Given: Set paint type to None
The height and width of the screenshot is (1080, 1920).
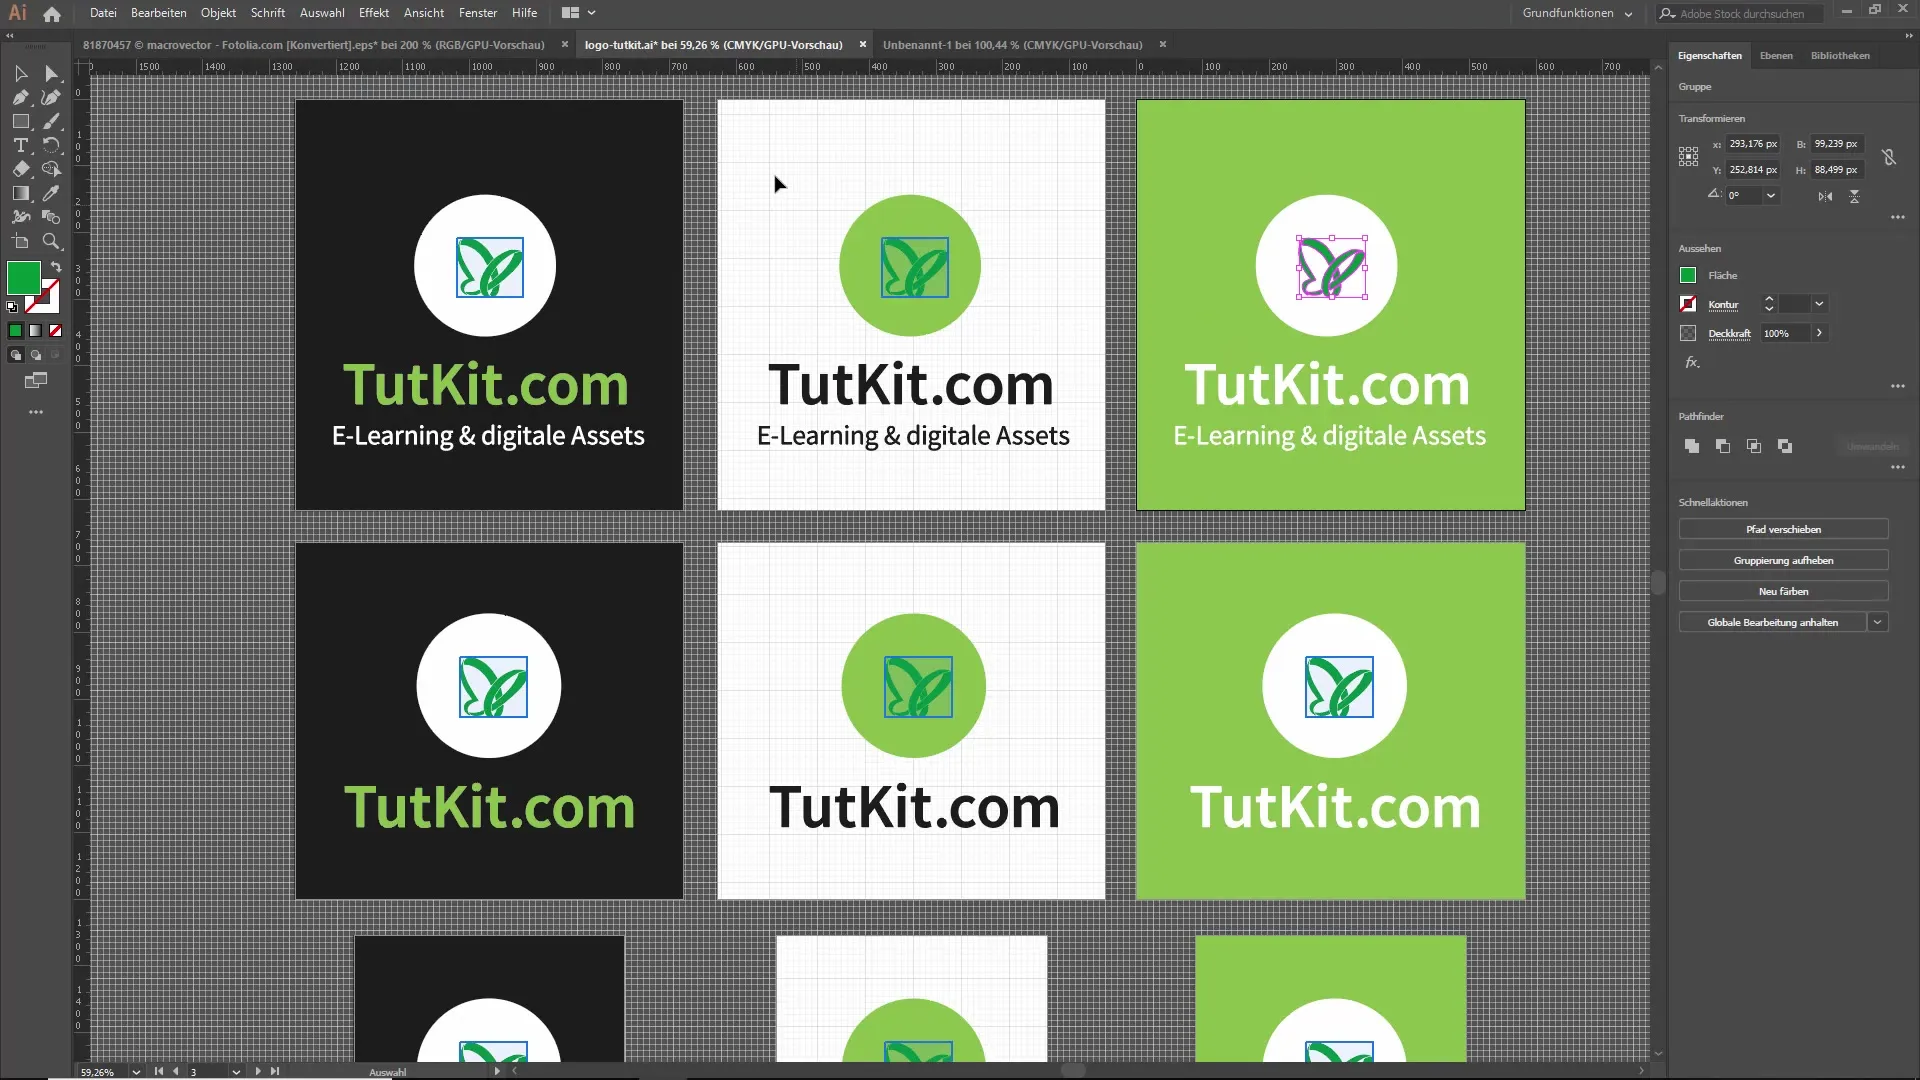Looking at the screenshot, I should pyautogui.click(x=55, y=330).
